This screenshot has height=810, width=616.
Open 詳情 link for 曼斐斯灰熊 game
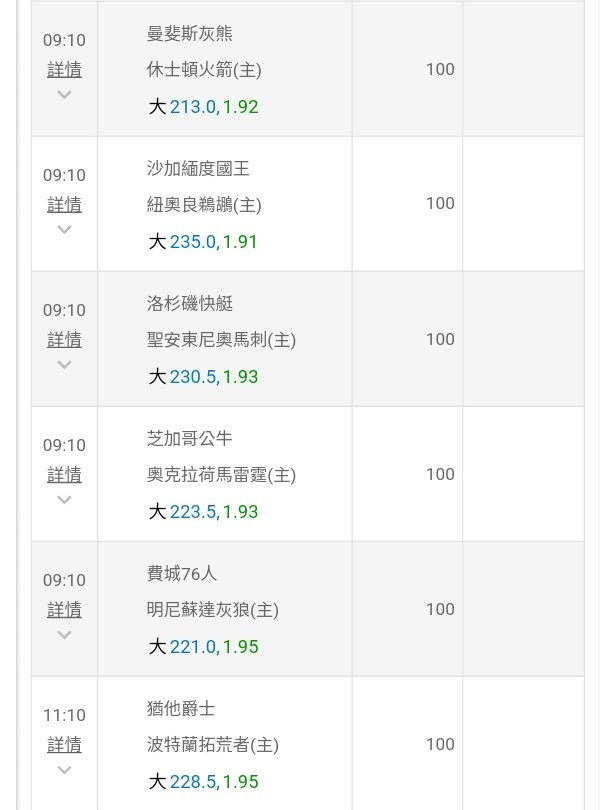(64, 69)
